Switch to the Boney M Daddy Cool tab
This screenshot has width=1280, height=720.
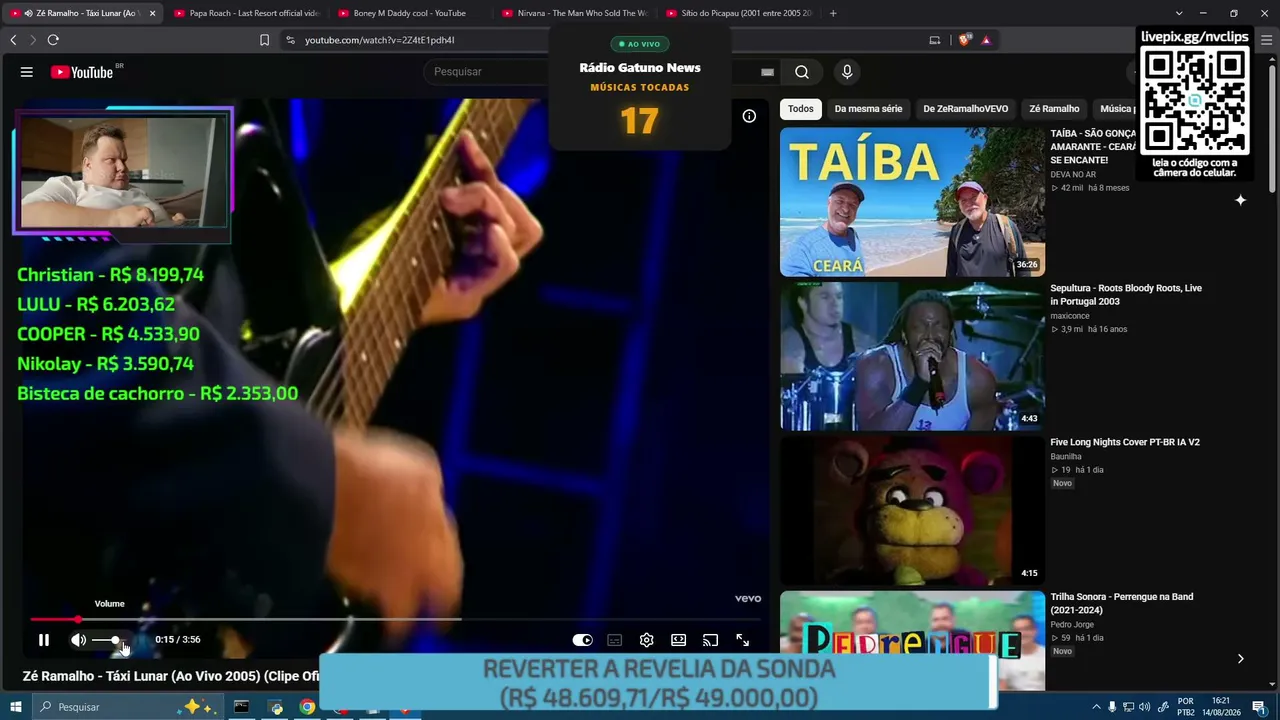click(409, 13)
